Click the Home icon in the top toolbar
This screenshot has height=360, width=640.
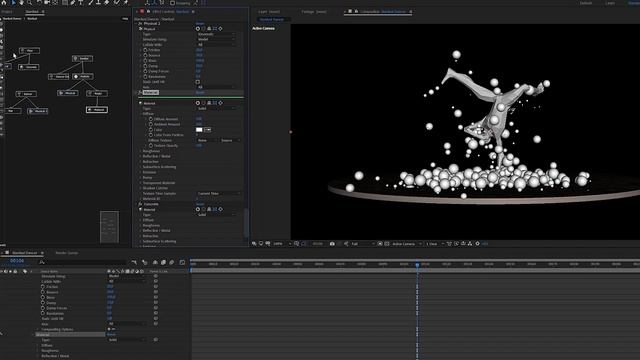pyautogui.click(x=4, y=2)
